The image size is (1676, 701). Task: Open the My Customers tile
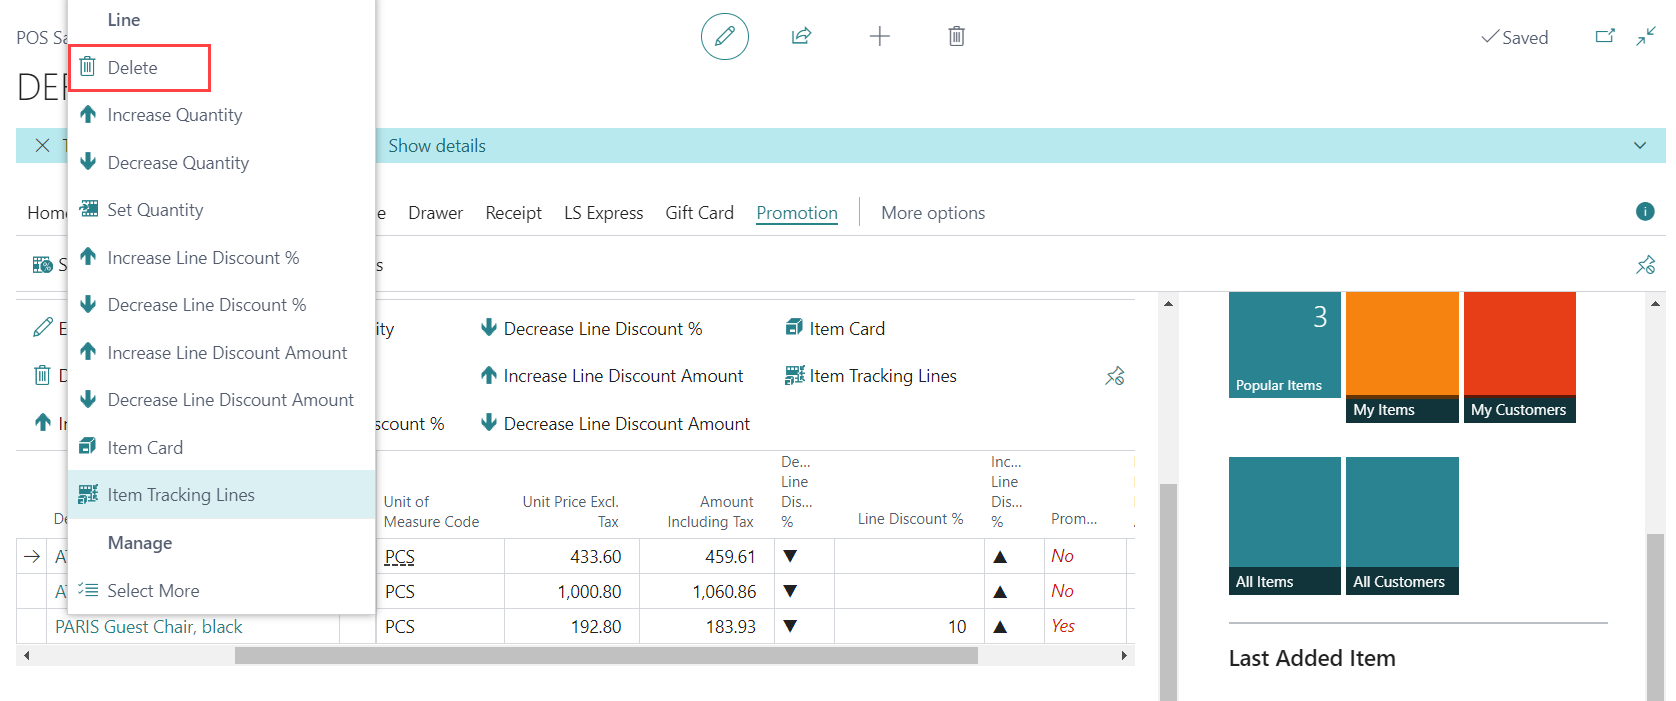pyautogui.click(x=1520, y=357)
